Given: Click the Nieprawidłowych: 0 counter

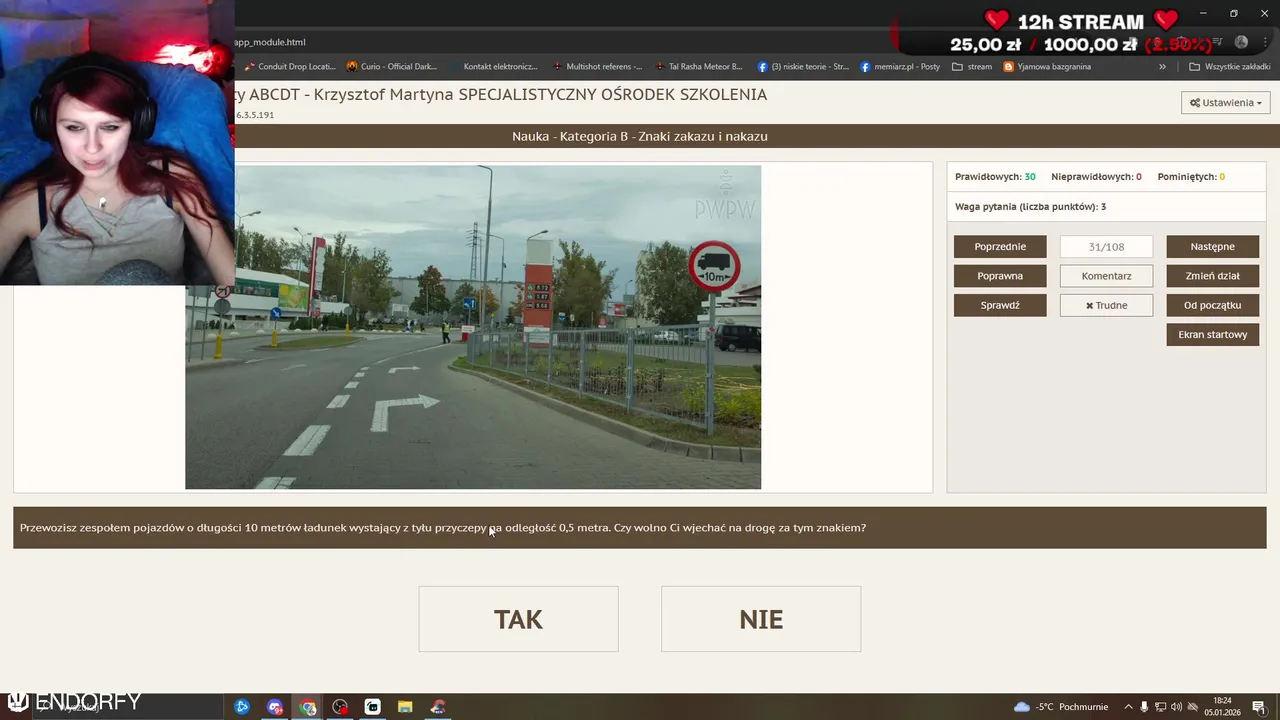Looking at the screenshot, I should tap(1096, 176).
